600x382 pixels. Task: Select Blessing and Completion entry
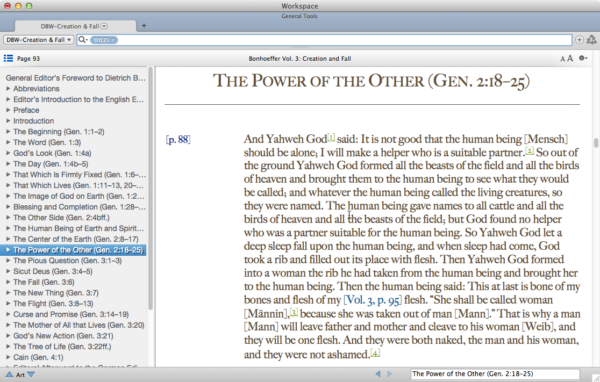pos(79,206)
